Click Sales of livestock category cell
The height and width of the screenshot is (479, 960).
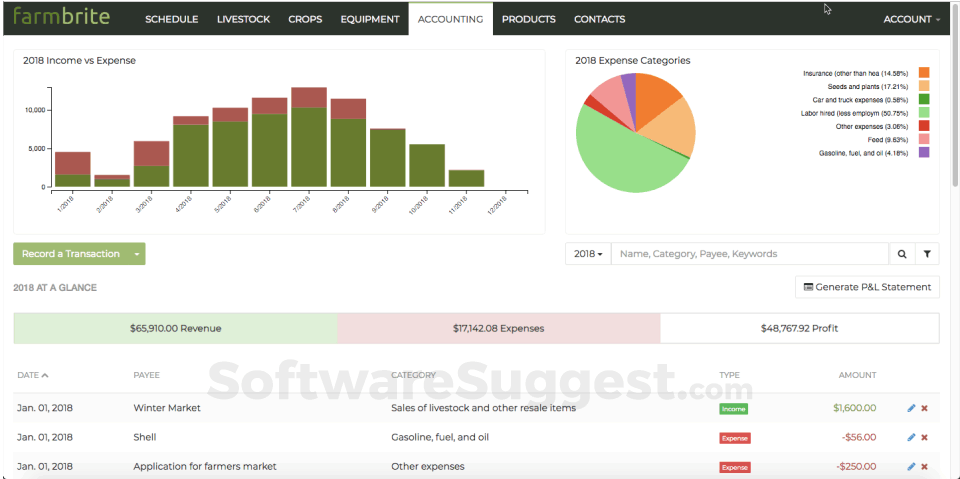pos(483,408)
